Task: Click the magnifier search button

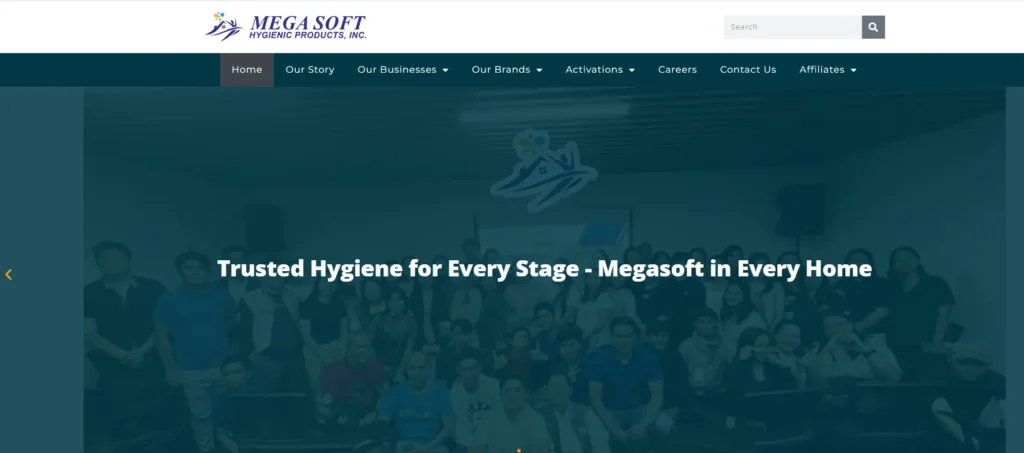Action: [873, 27]
